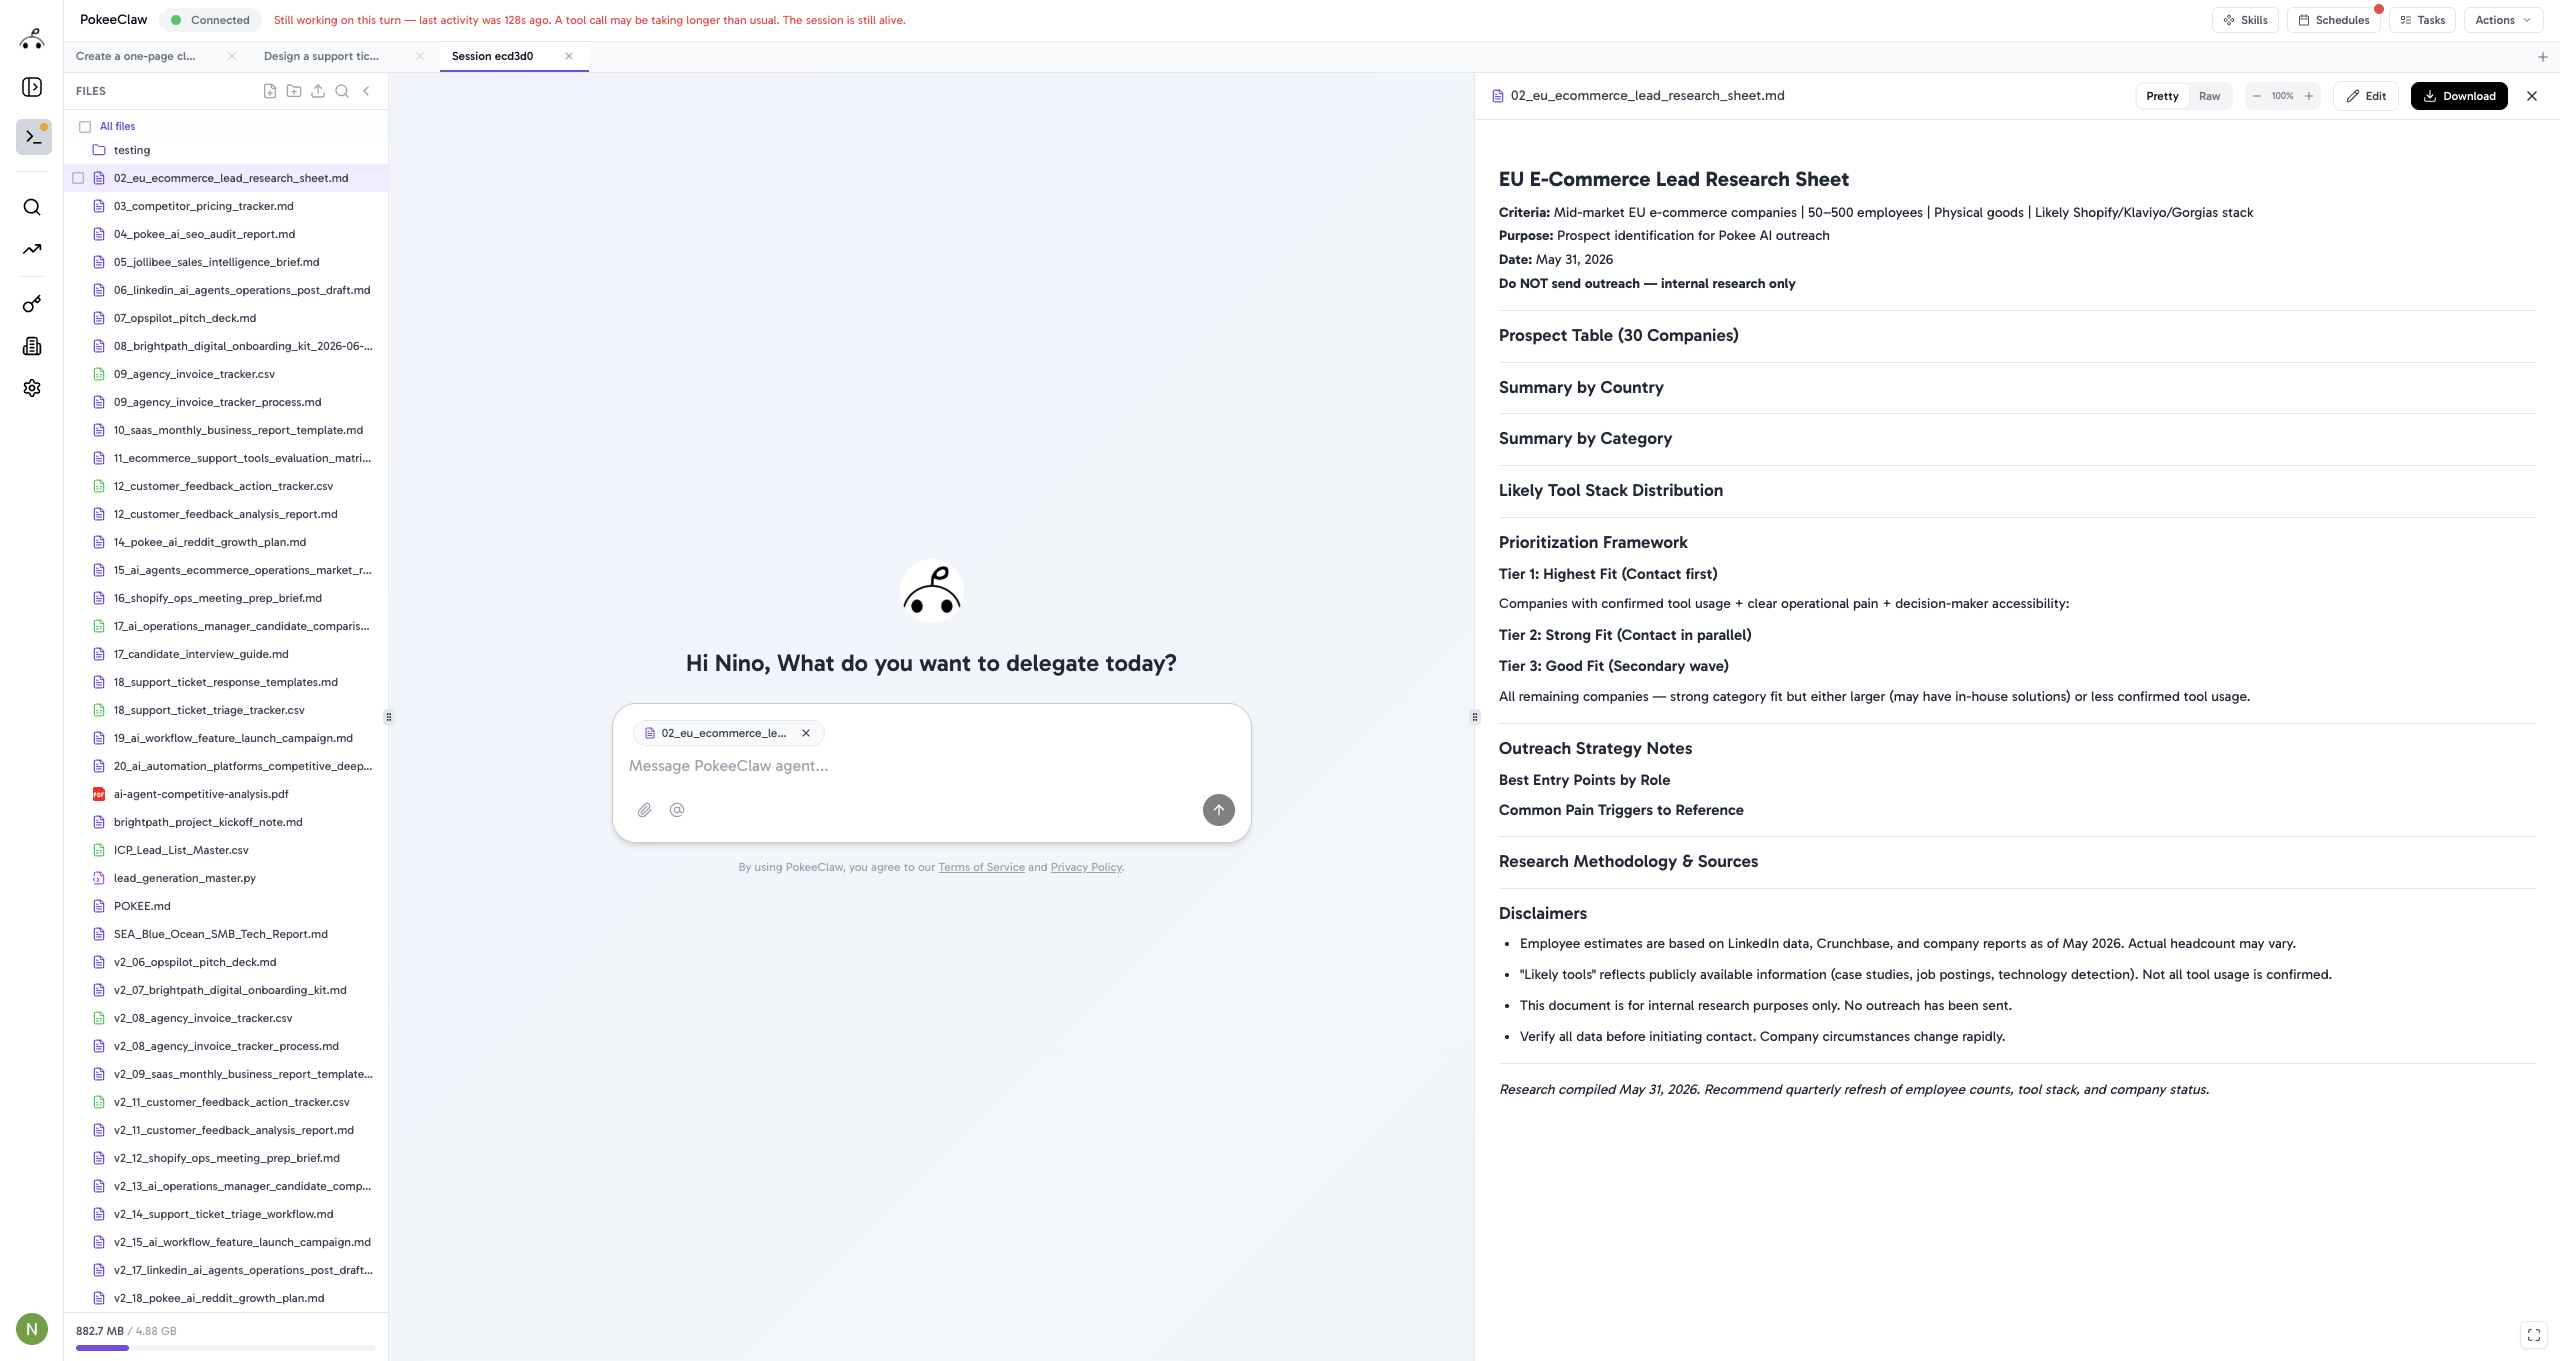Search files using the Files header magnifier
The height and width of the screenshot is (1361, 2560).
342,91
